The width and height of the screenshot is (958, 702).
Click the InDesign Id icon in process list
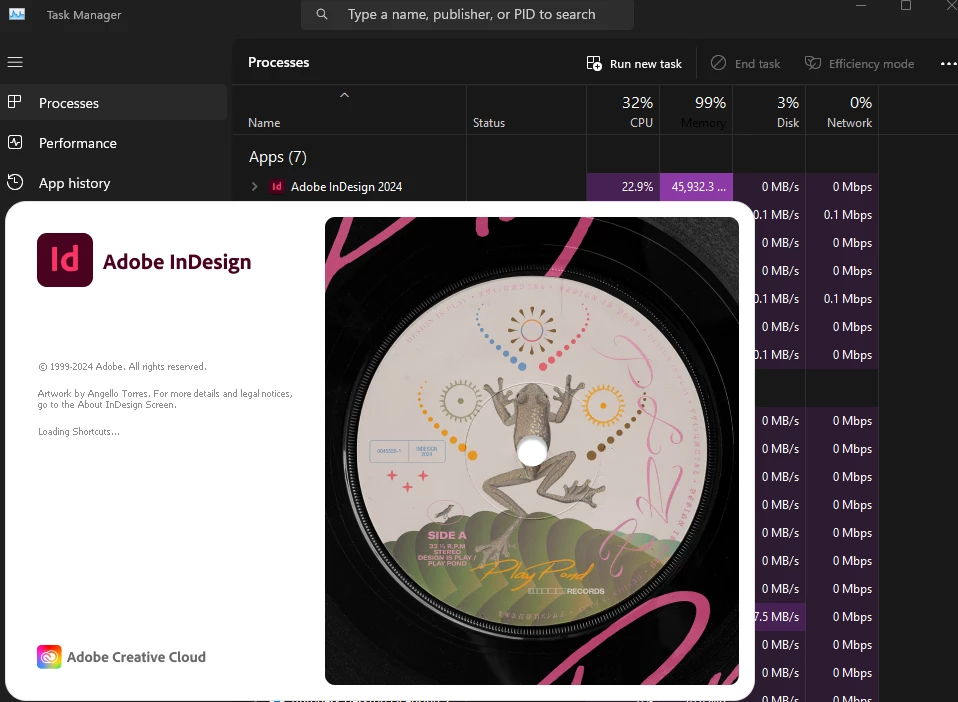click(x=277, y=186)
